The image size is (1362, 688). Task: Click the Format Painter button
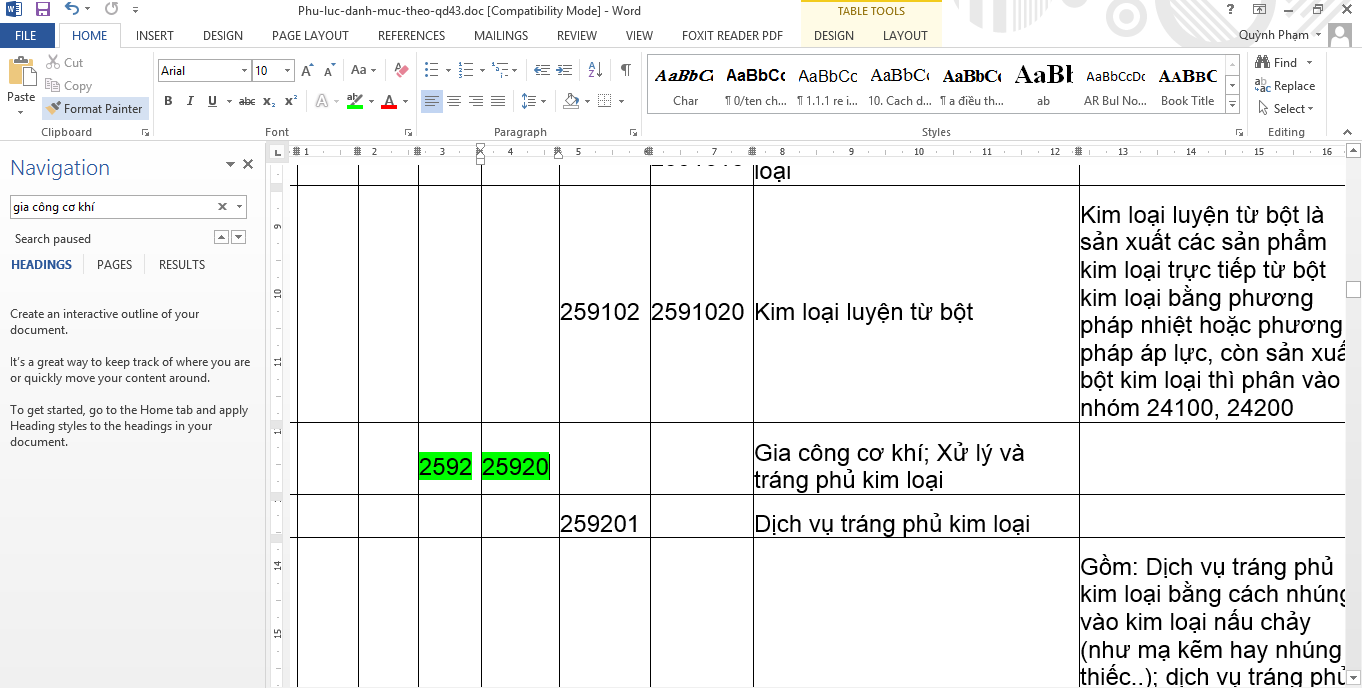pyautogui.click(x=95, y=108)
